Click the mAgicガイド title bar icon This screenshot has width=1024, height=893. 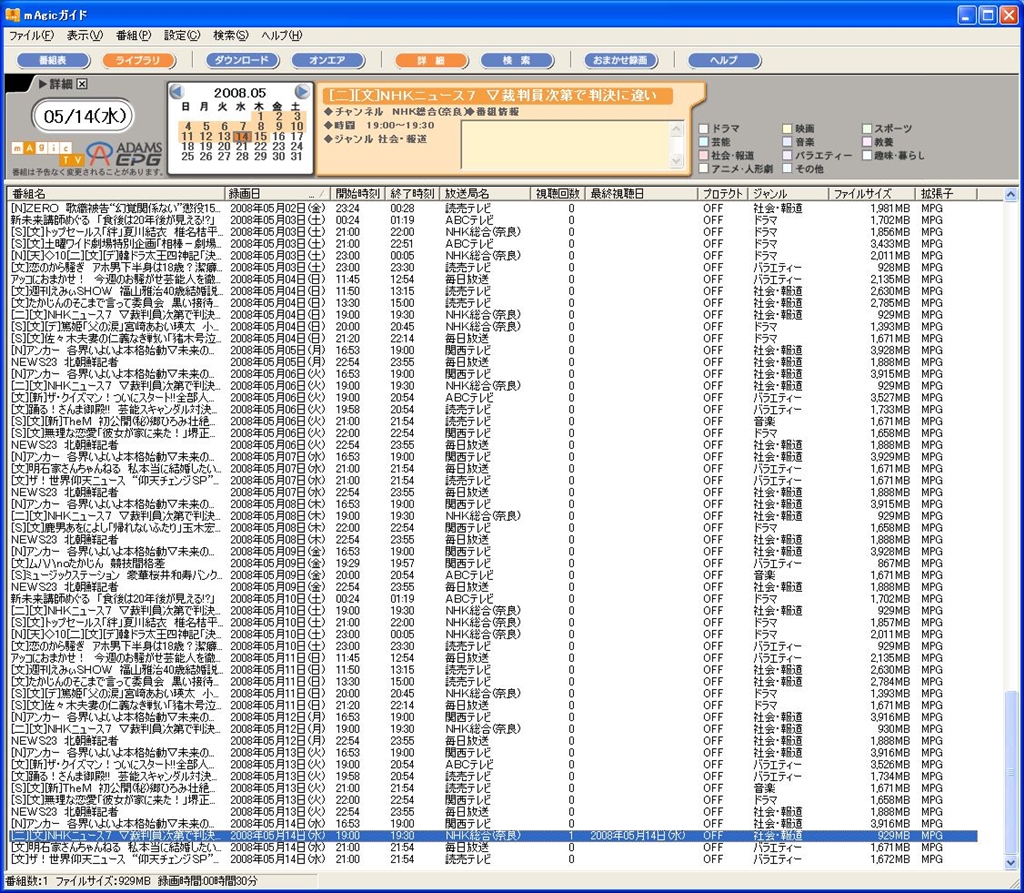click(12, 14)
